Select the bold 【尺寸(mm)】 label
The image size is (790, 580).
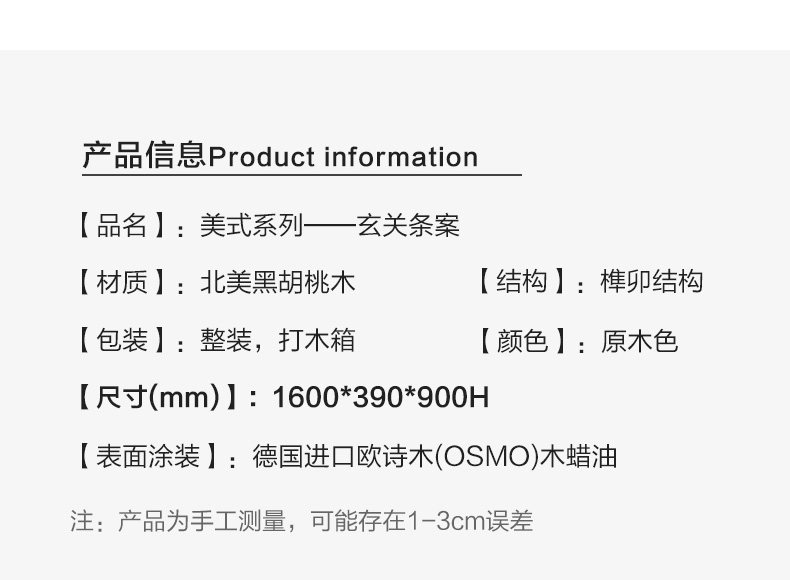coord(158,398)
